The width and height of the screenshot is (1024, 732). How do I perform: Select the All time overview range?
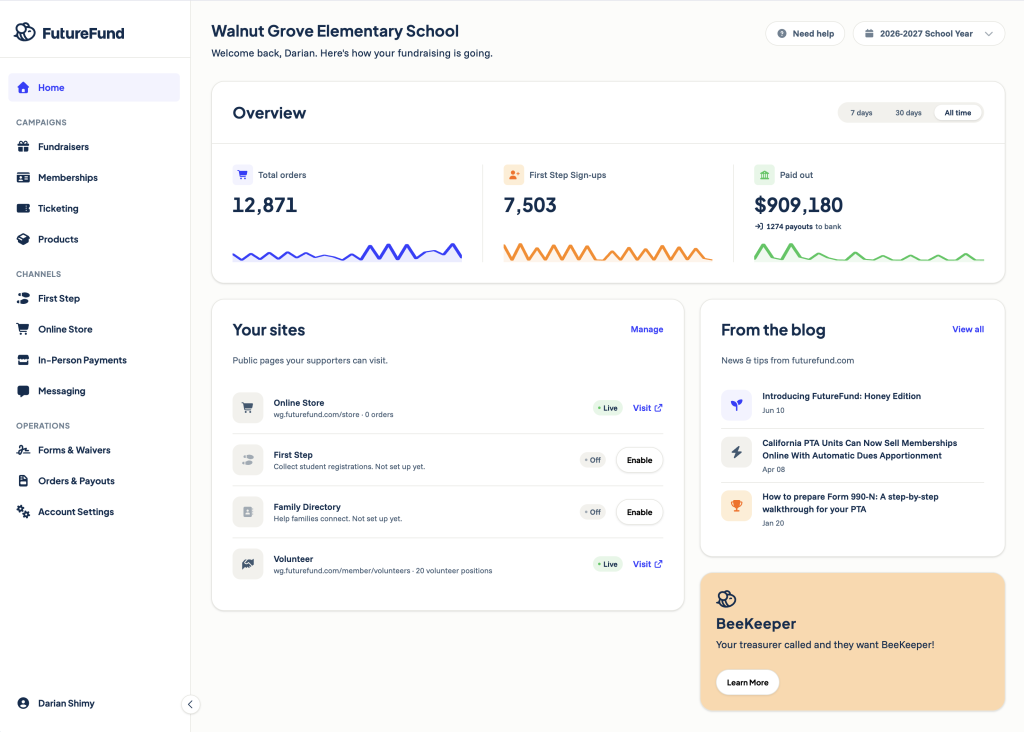click(957, 113)
